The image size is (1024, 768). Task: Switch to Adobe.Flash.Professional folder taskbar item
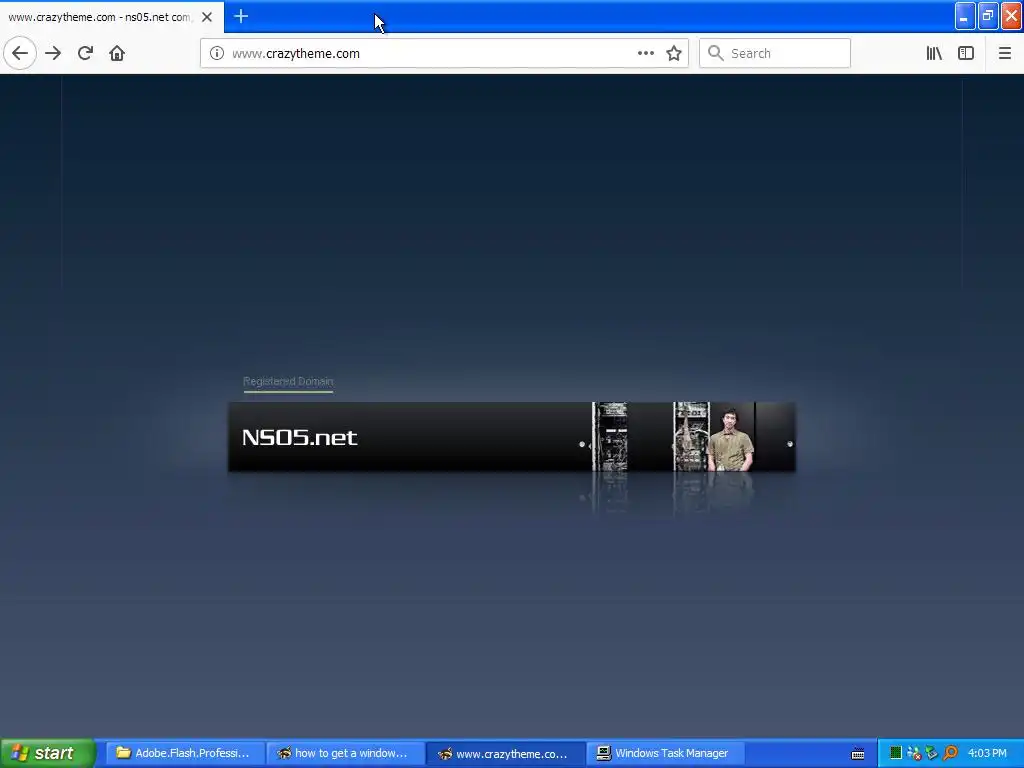pyautogui.click(x=184, y=753)
